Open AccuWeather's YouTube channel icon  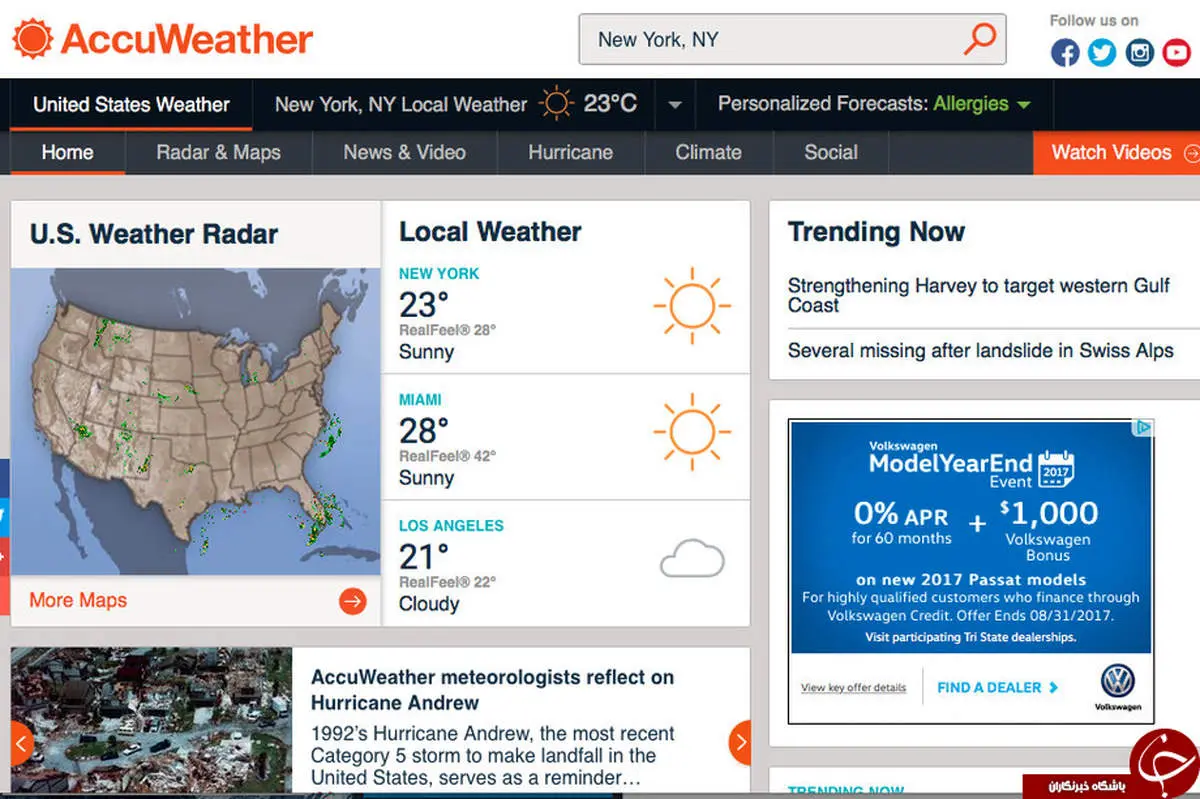(x=1176, y=52)
